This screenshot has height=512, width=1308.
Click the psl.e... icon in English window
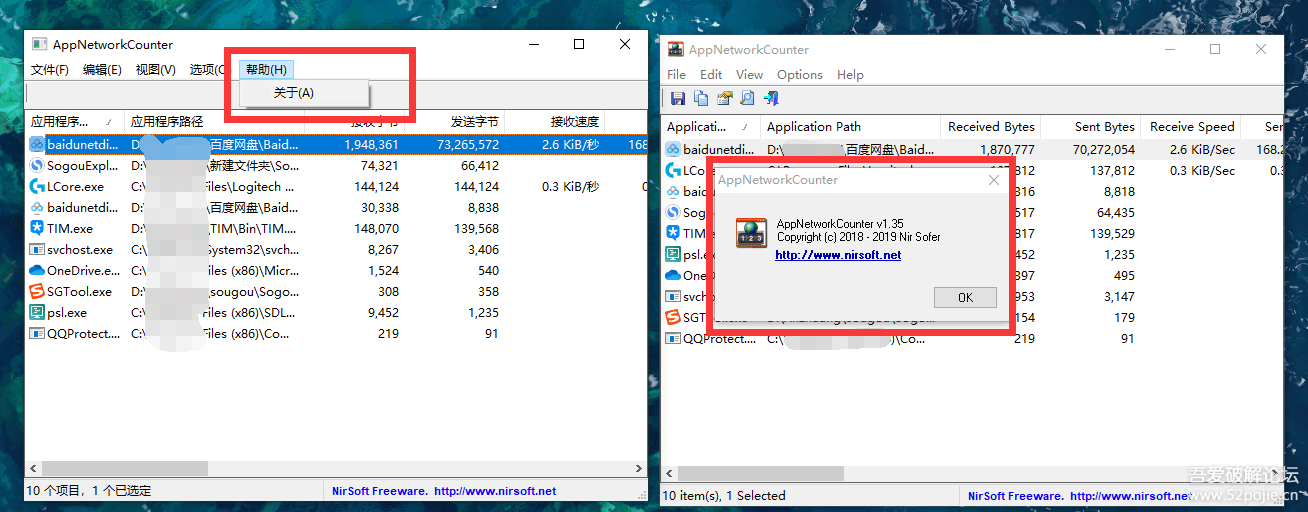pos(673,254)
